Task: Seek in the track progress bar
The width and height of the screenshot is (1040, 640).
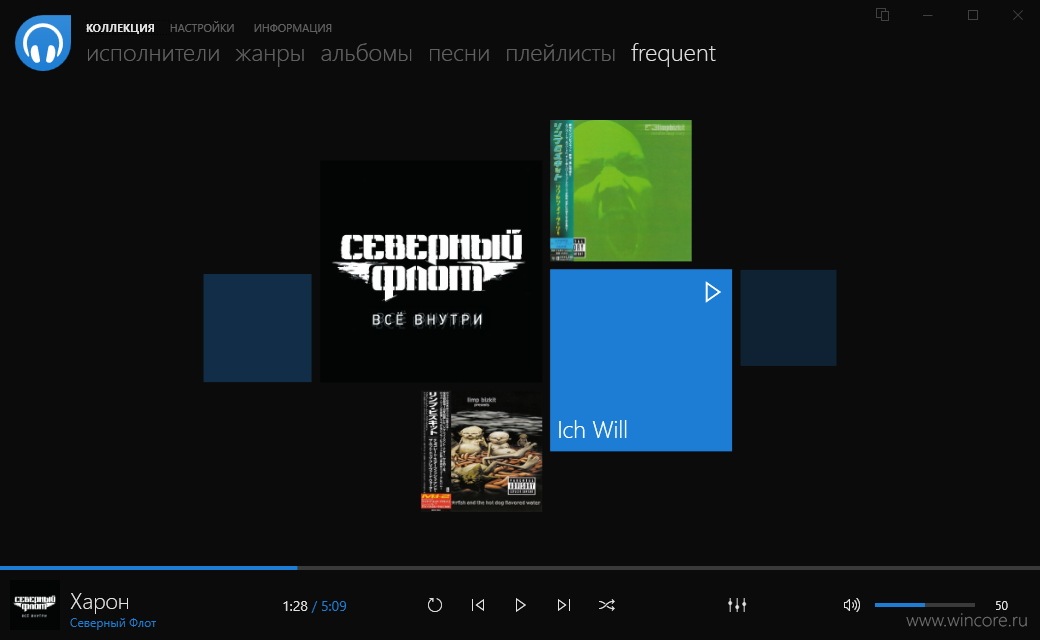Action: (520, 568)
